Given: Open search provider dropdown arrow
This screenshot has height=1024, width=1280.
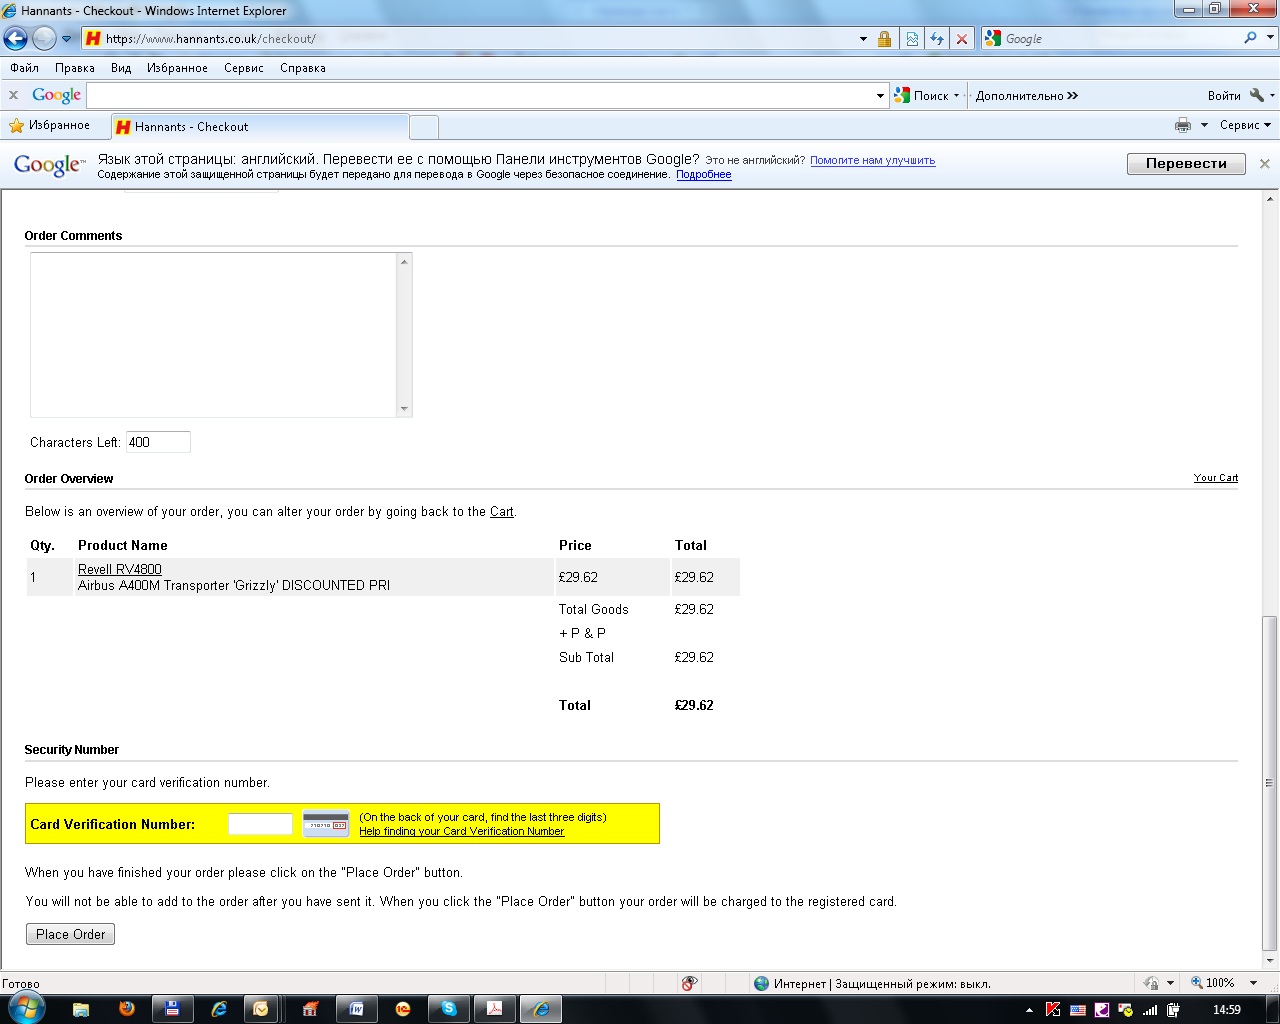Looking at the screenshot, I should point(1271,38).
